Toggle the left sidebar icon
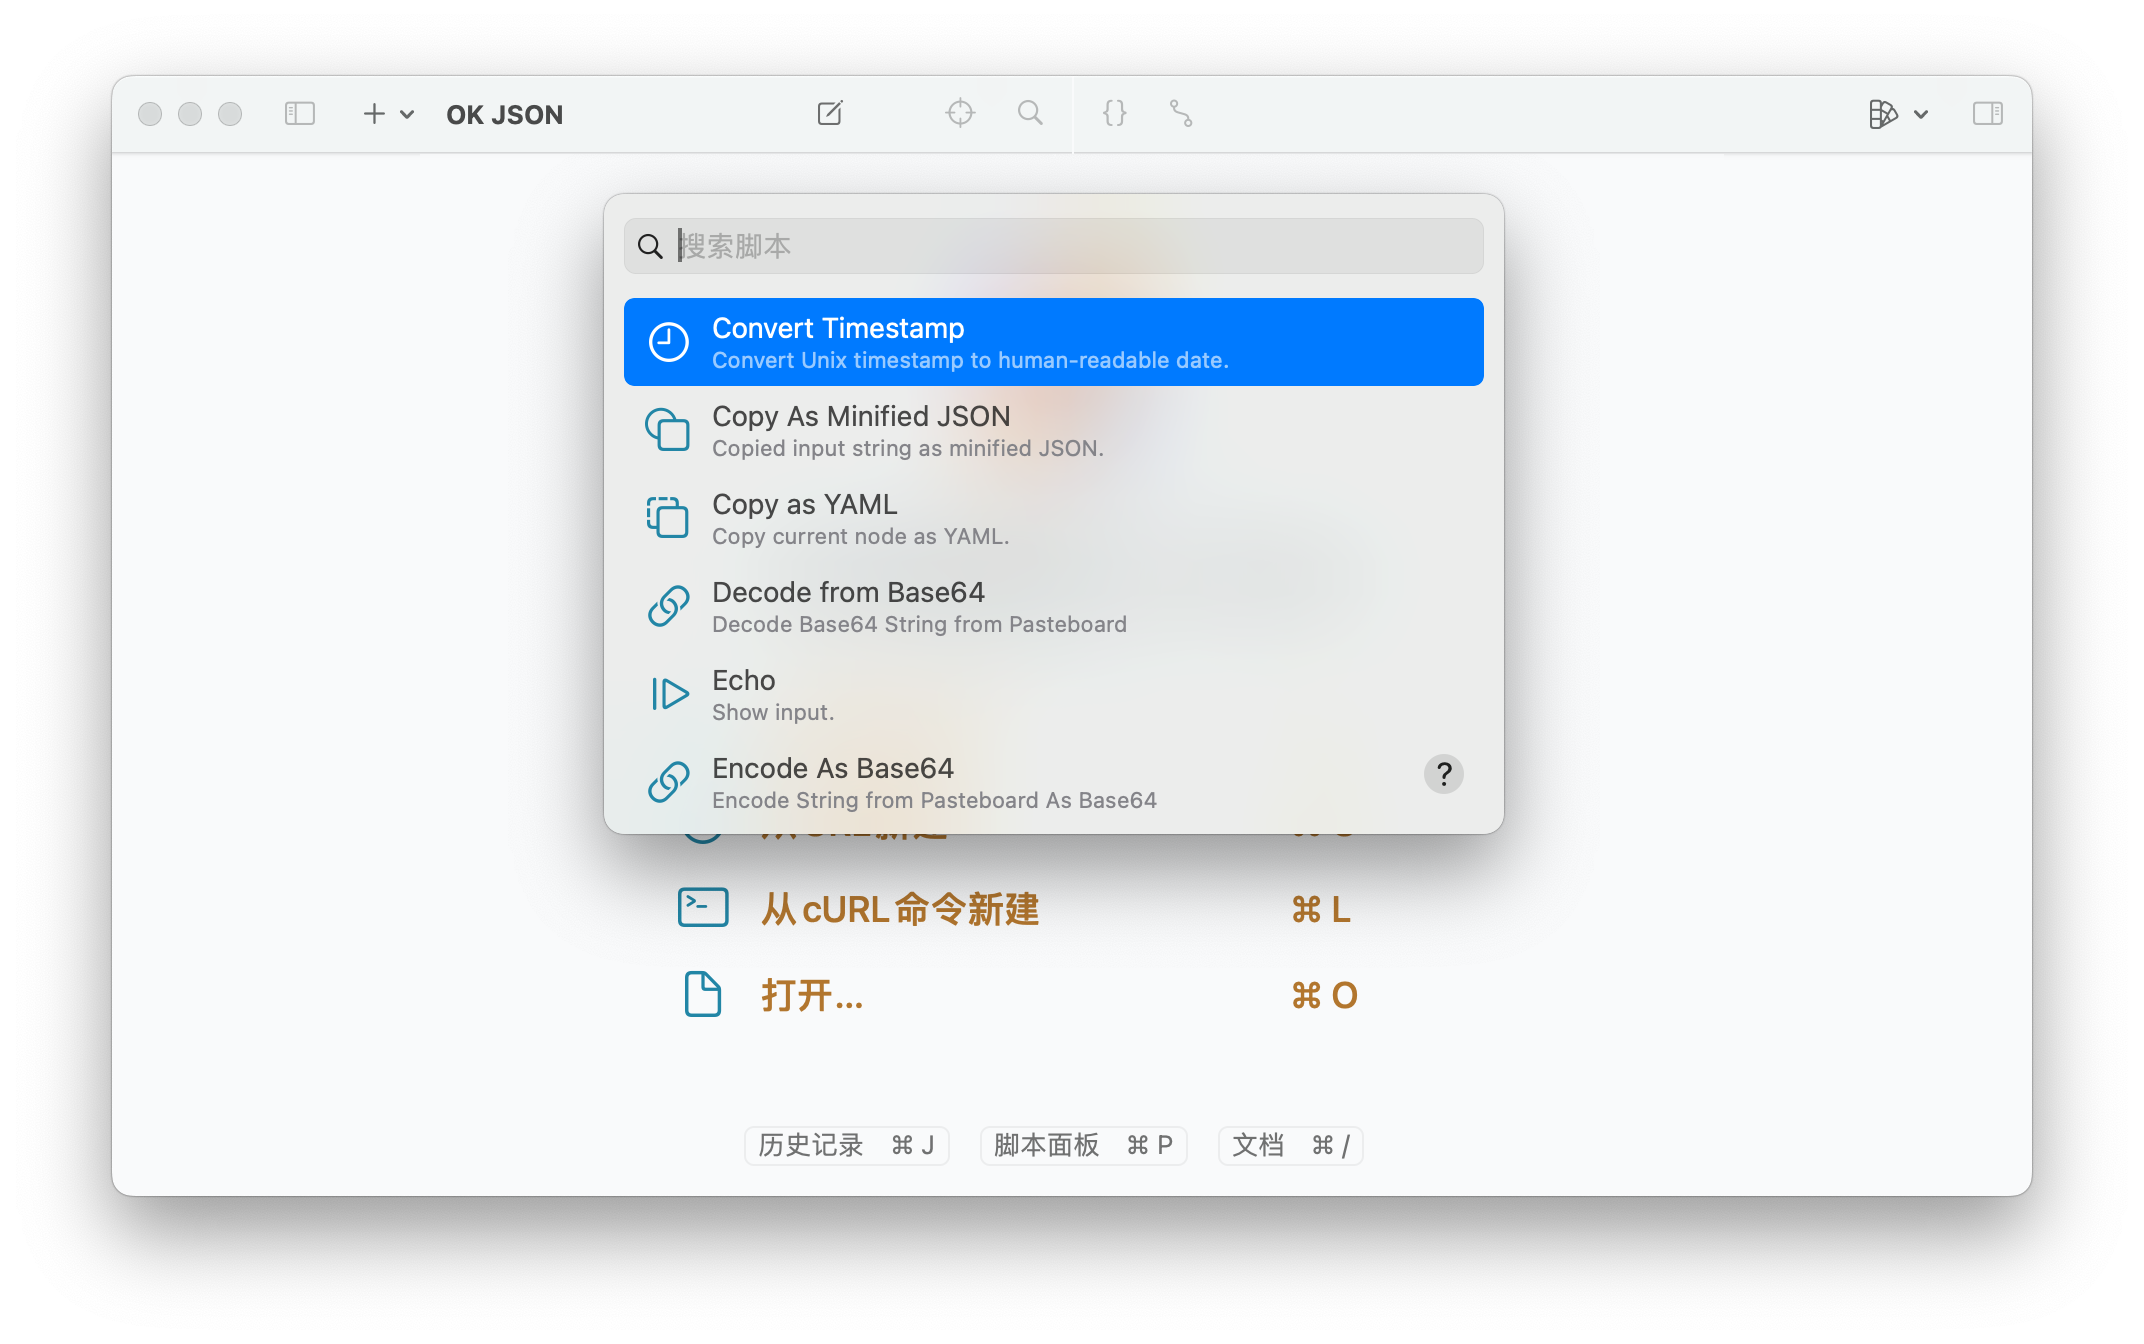 [x=300, y=114]
